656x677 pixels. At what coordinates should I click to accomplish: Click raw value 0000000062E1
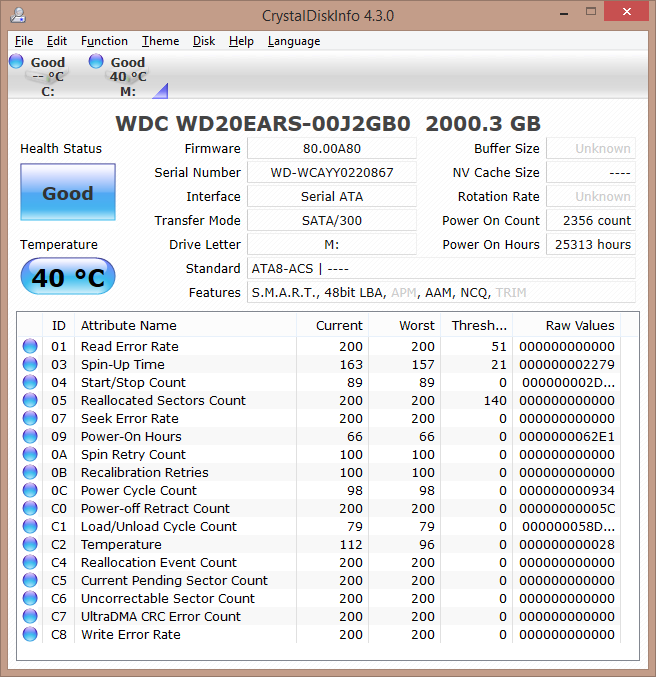tap(567, 437)
